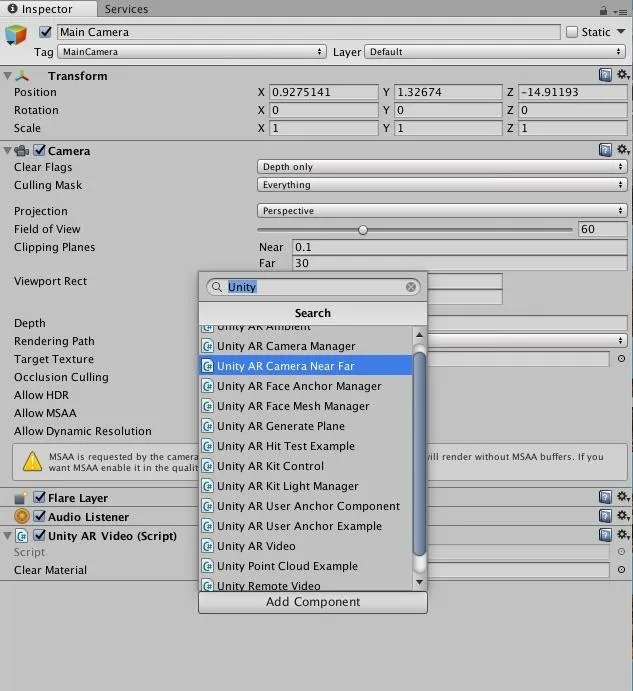Enable the Static checkbox
Viewport: 633px width, 691px height.
tap(572, 32)
